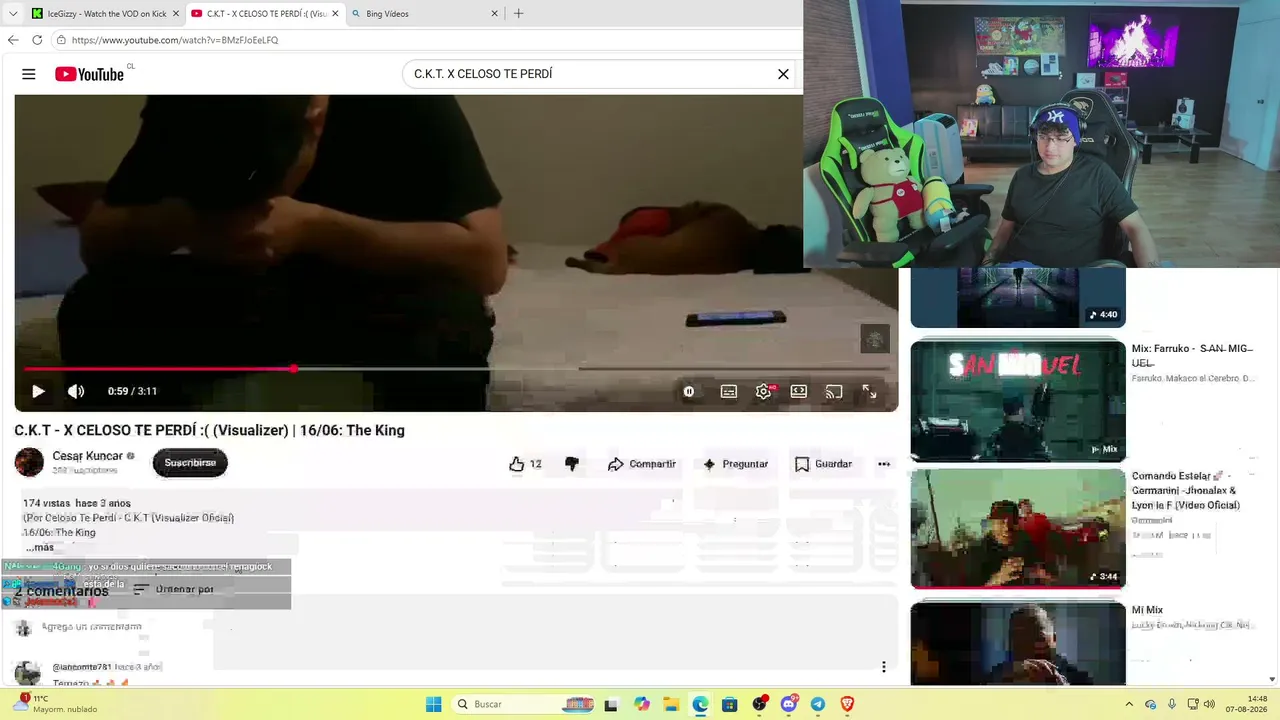Close the Bing Videos tab

(x=494, y=14)
